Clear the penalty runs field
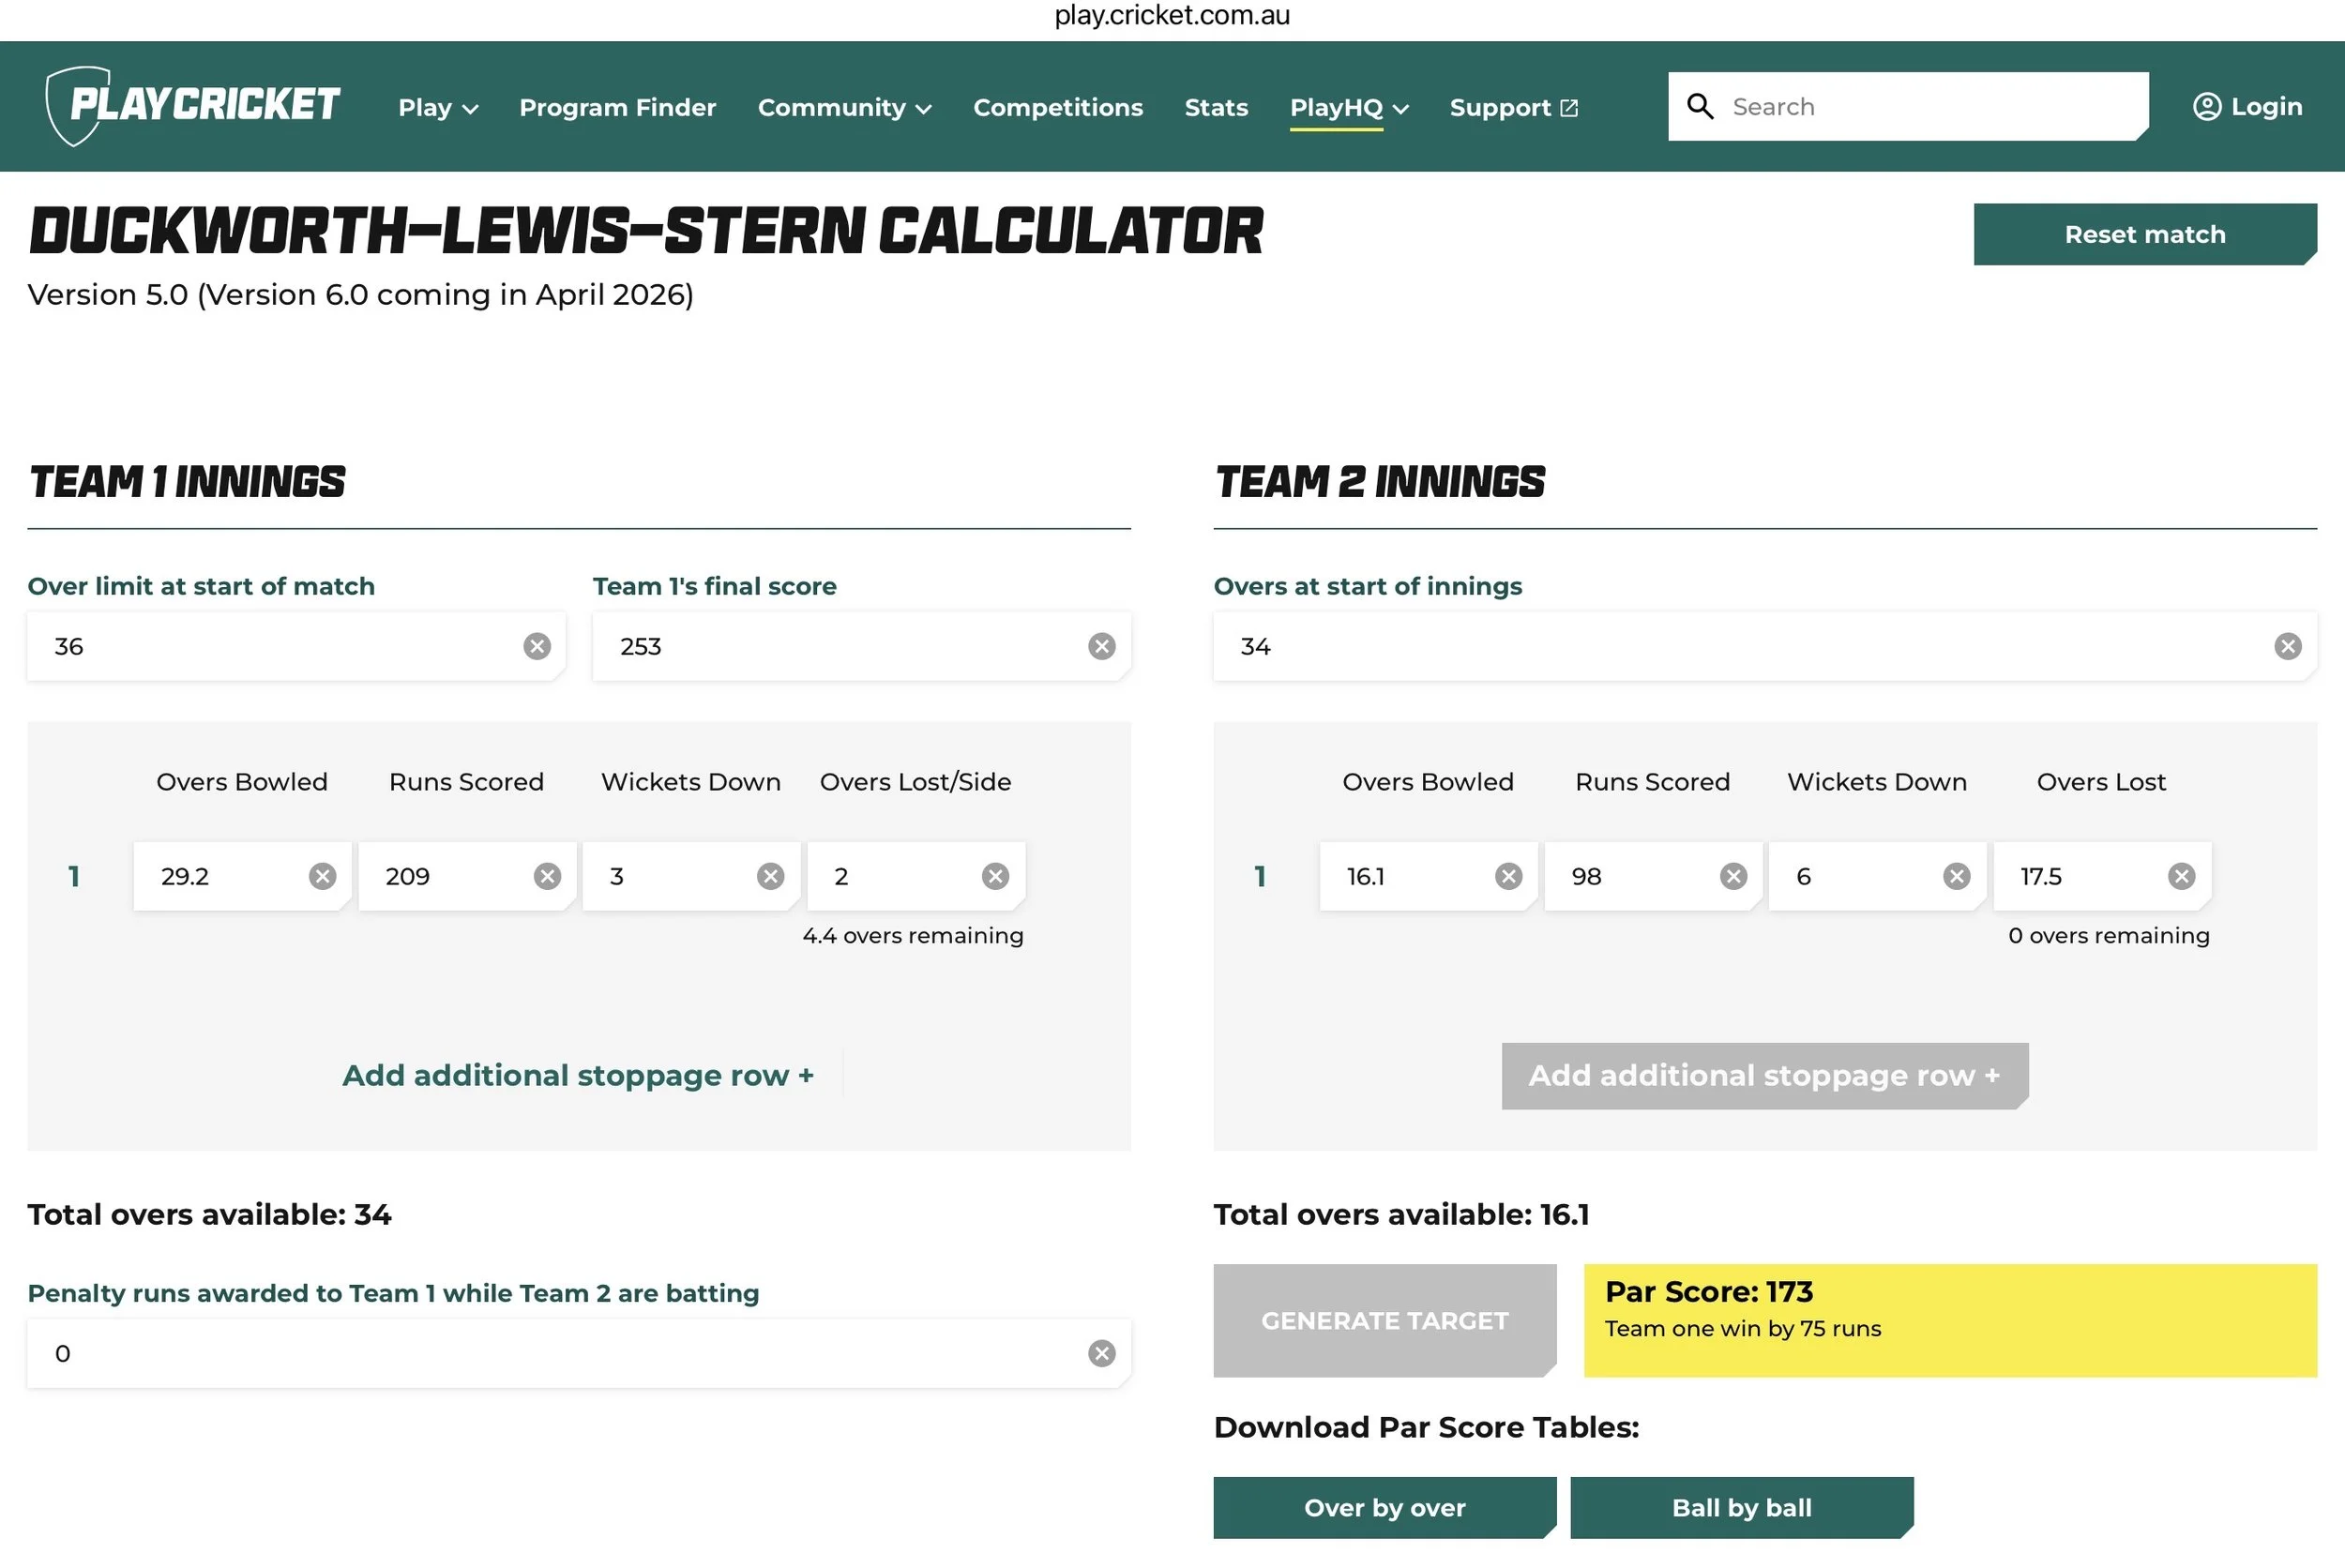The height and width of the screenshot is (1568, 2345). point(1101,1353)
